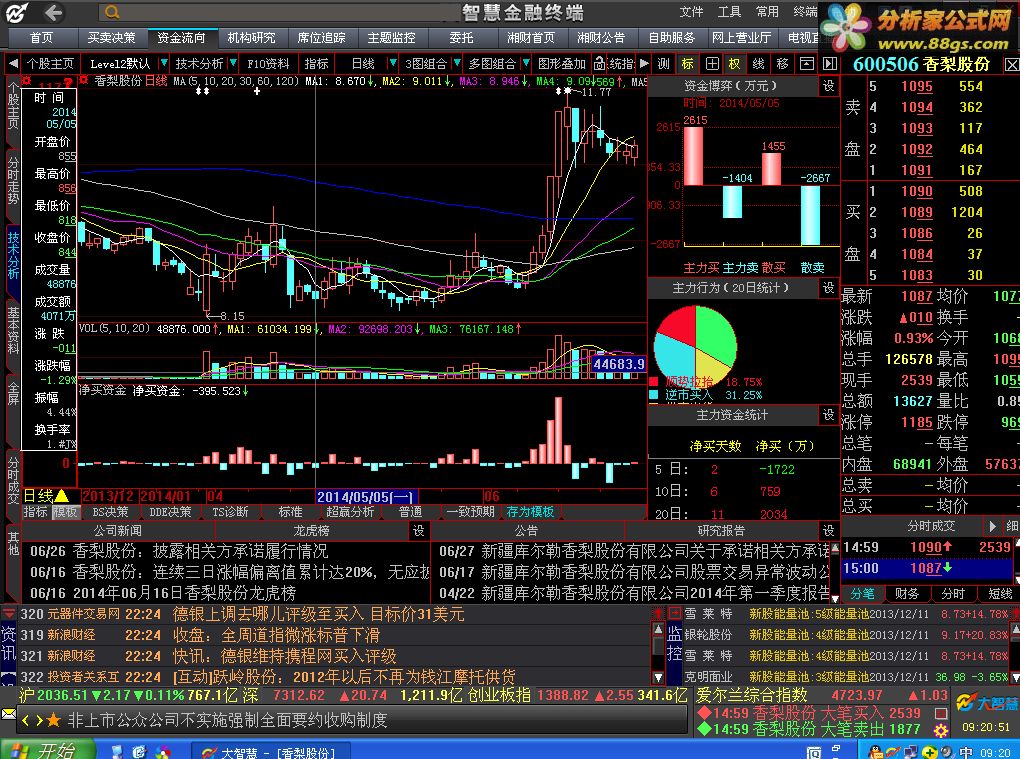
Task: Open the 席位追踪 tab
Action: point(321,38)
